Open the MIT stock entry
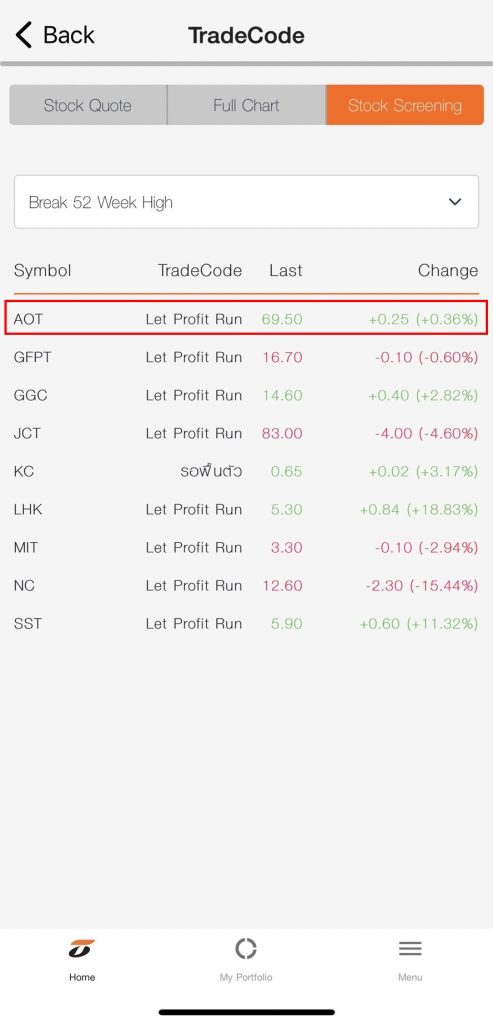Screen dimensions: 493x1024 coord(246,547)
